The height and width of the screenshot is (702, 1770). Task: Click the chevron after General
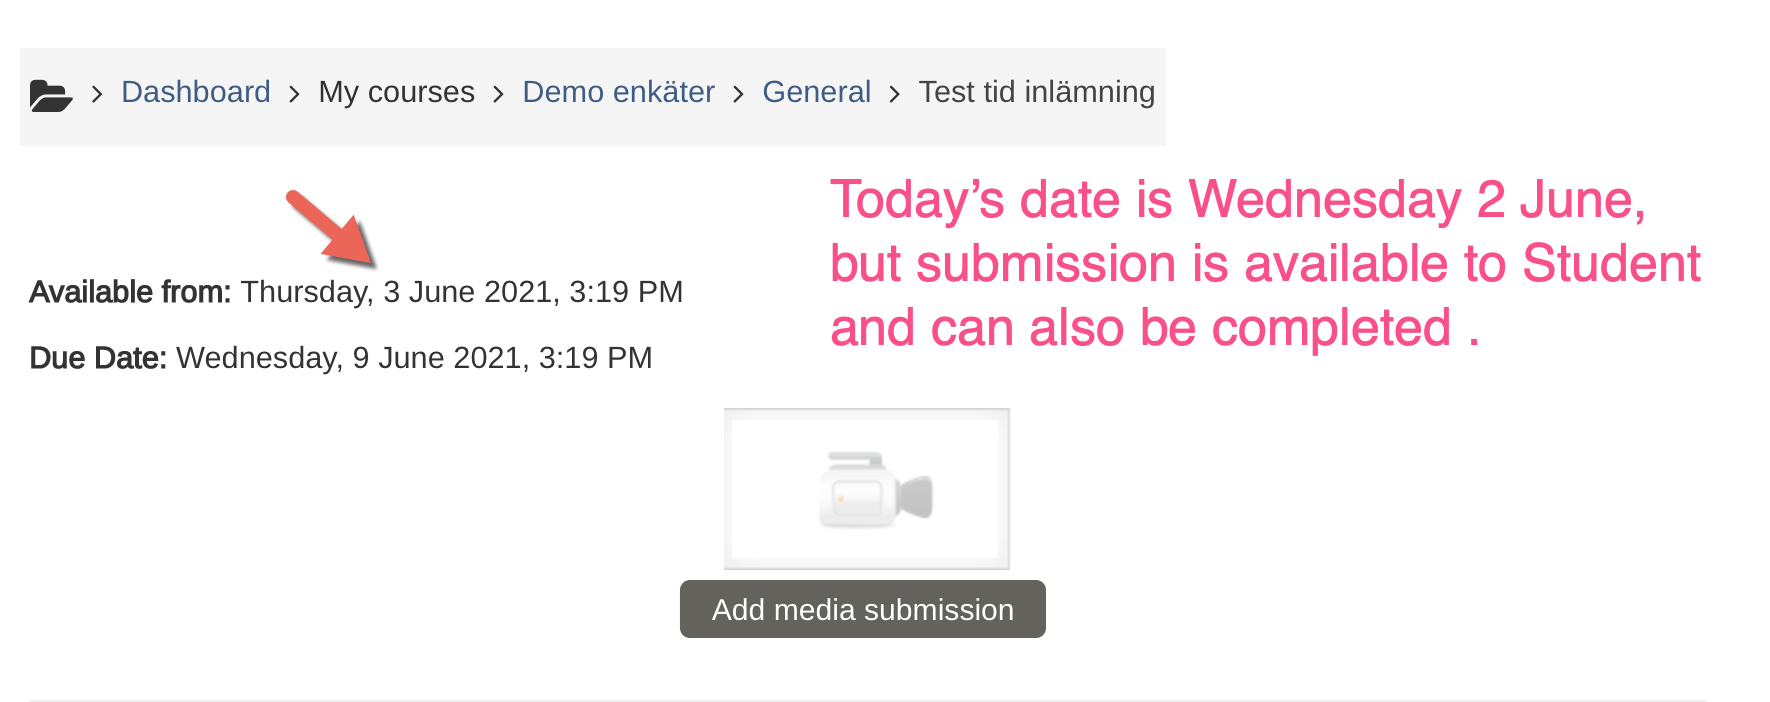[x=893, y=95]
